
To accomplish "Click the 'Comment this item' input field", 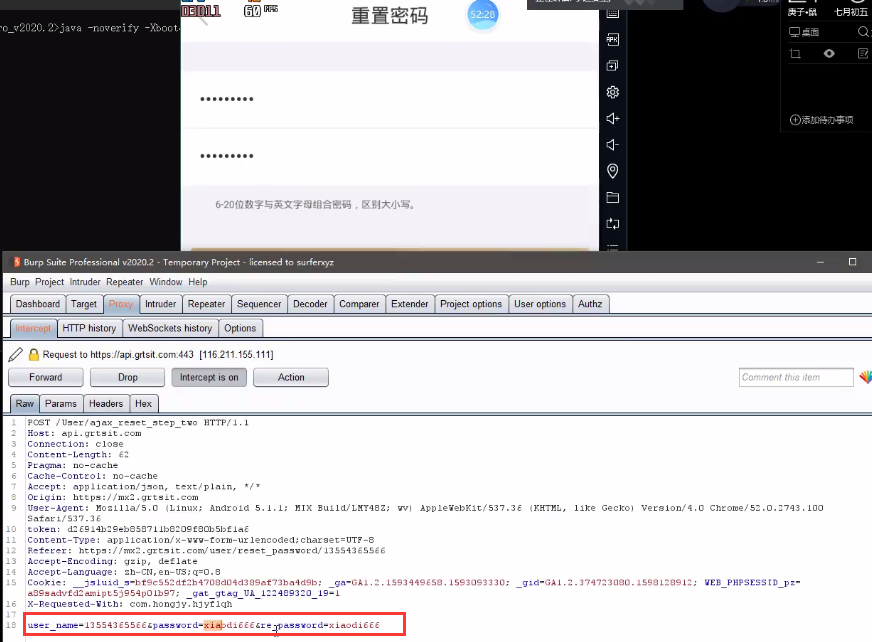I will (795, 377).
